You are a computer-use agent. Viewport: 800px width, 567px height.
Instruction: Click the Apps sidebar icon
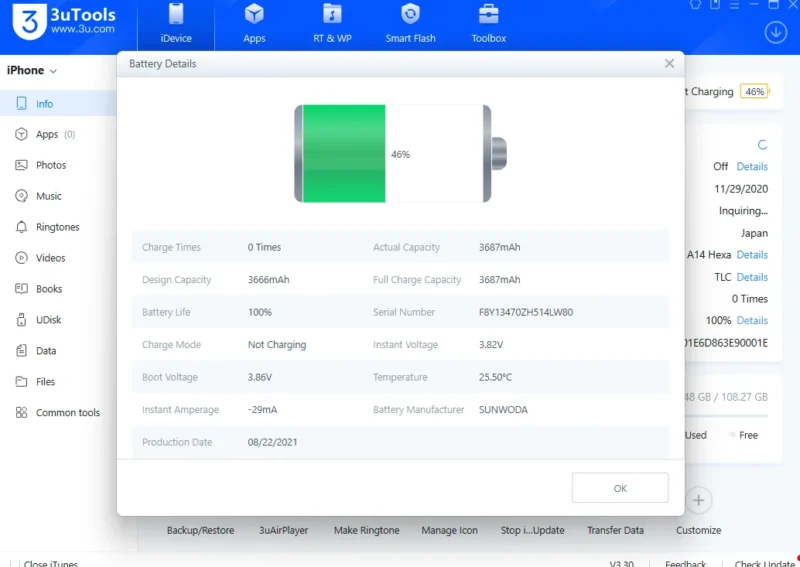point(21,134)
